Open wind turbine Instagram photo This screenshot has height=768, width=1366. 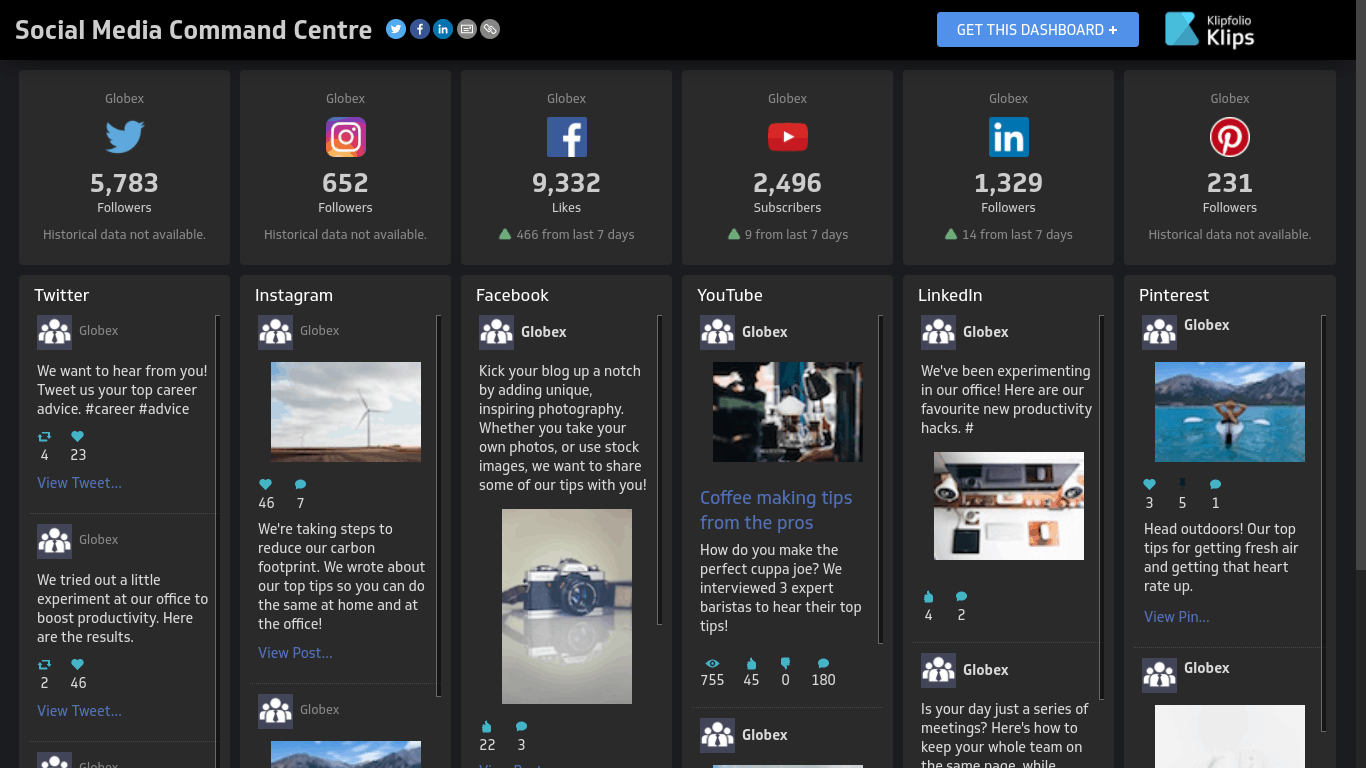tap(346, 412)
